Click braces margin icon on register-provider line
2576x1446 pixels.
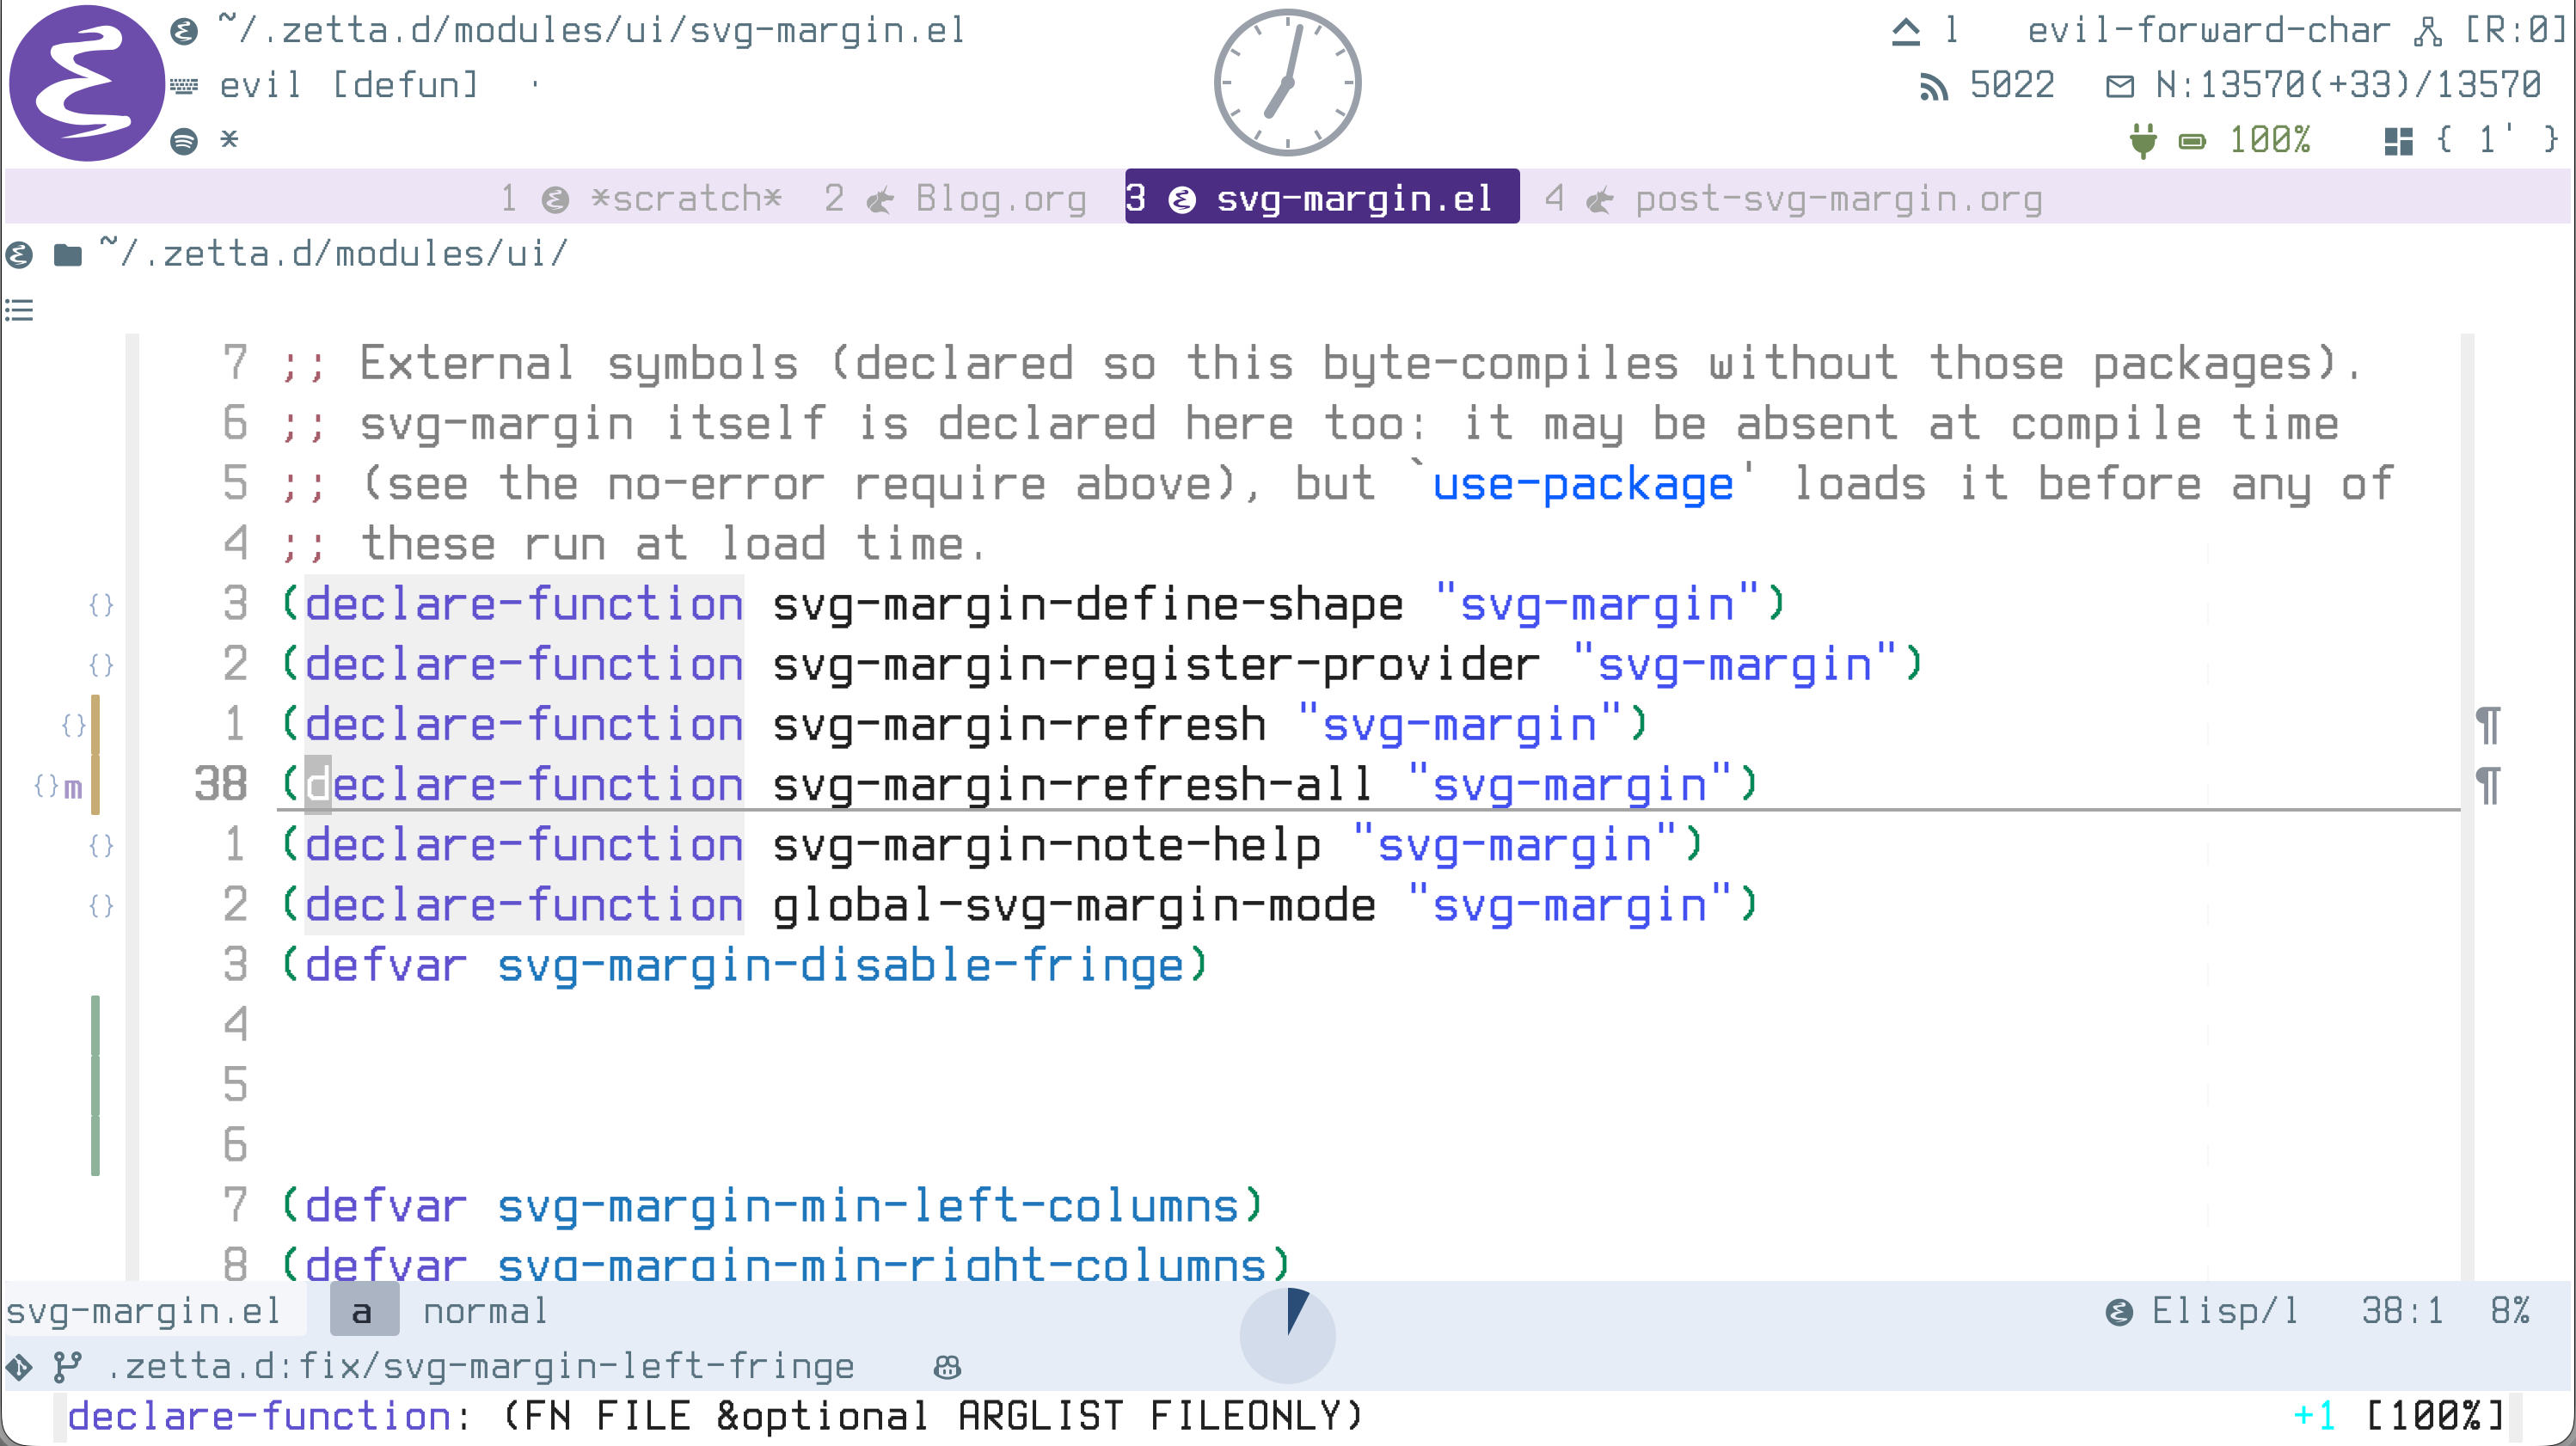point(101,664)
